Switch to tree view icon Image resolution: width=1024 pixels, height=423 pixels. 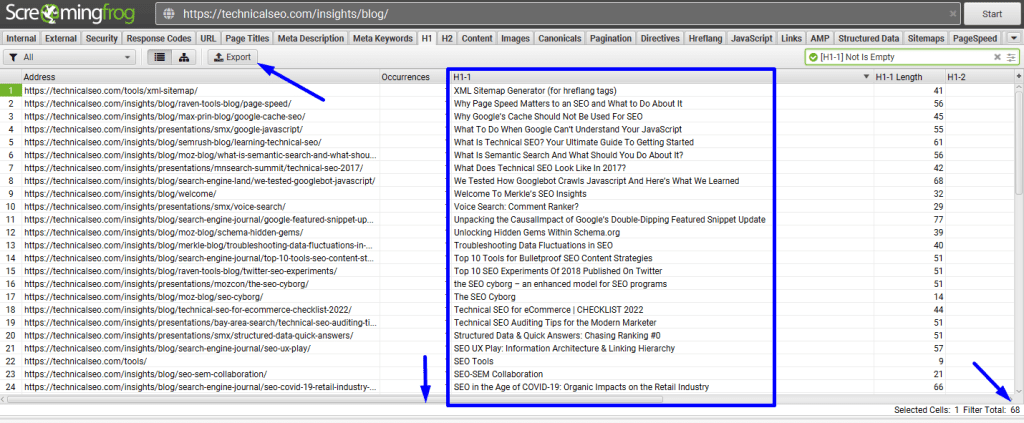point(185,57)
